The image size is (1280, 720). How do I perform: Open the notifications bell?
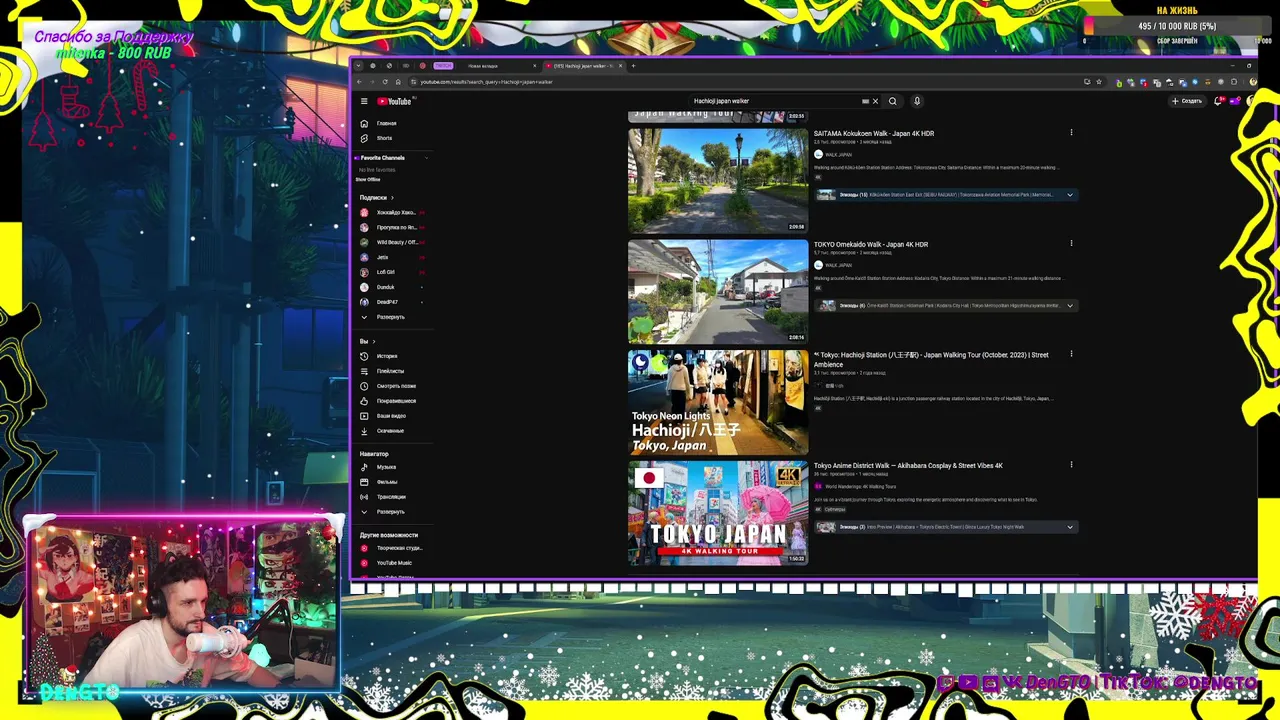pyautogui.click(x=1218, y=101)
